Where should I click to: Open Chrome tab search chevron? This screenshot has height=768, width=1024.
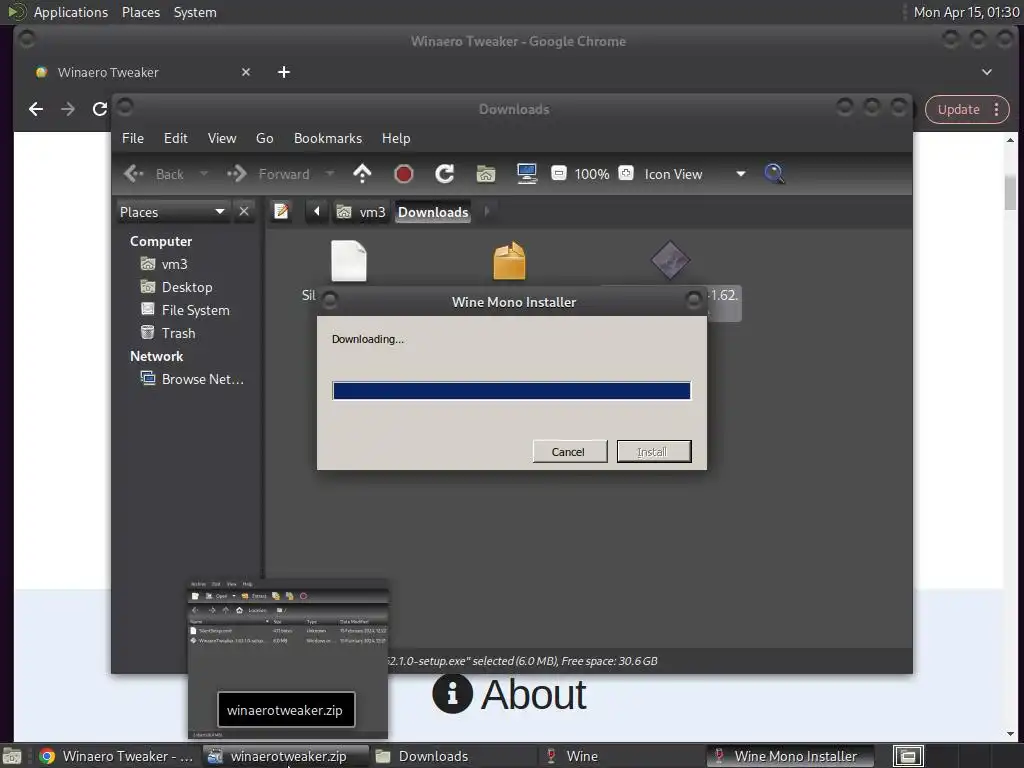click(x=987, y=72)
